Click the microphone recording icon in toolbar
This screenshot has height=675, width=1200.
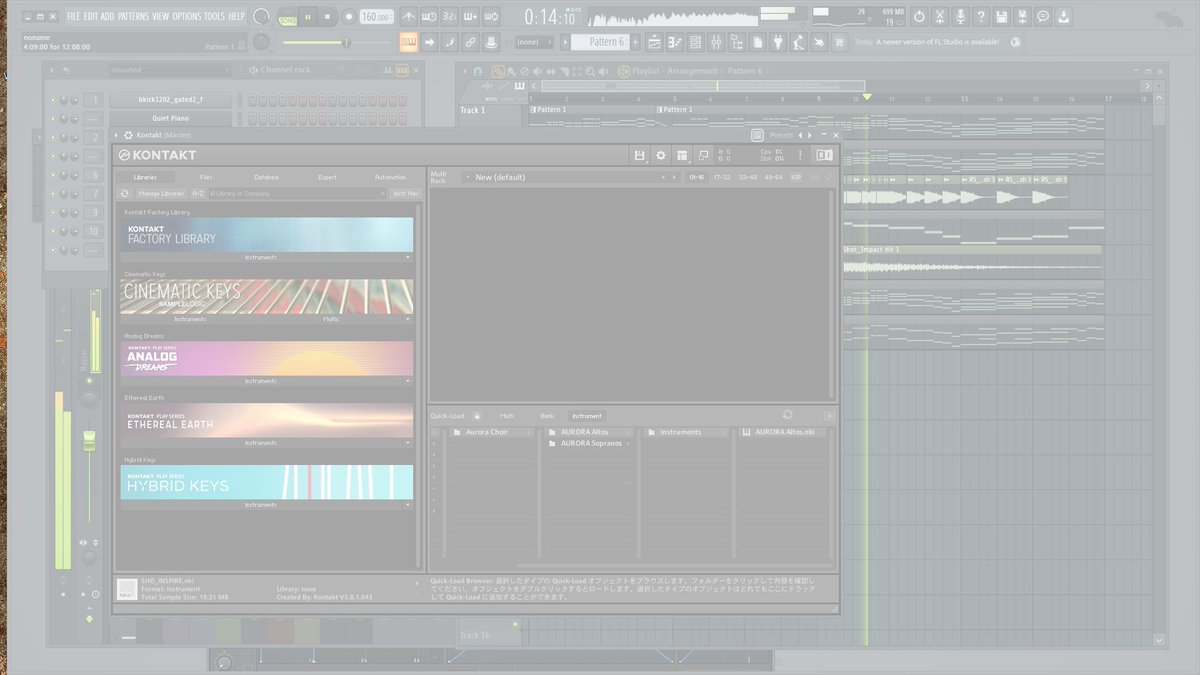coord(960,16)
